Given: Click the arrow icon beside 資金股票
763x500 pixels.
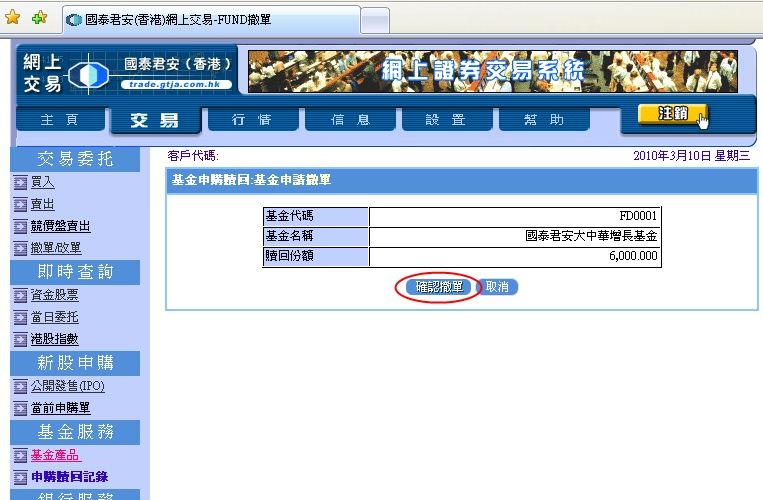Looking at the screenshot, I should click(x=20, y=296).
